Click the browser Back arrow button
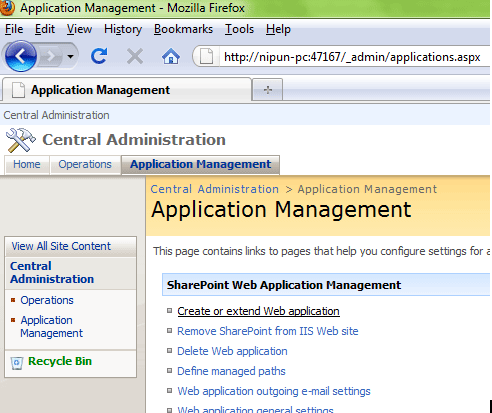The image size is (492, 413). (21, 56)
